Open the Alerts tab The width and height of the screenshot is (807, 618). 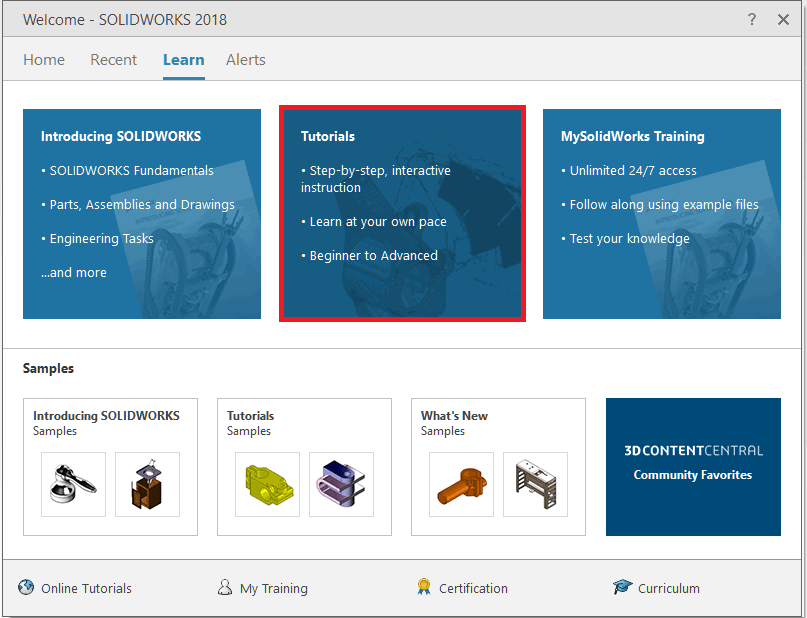point(246,60)
